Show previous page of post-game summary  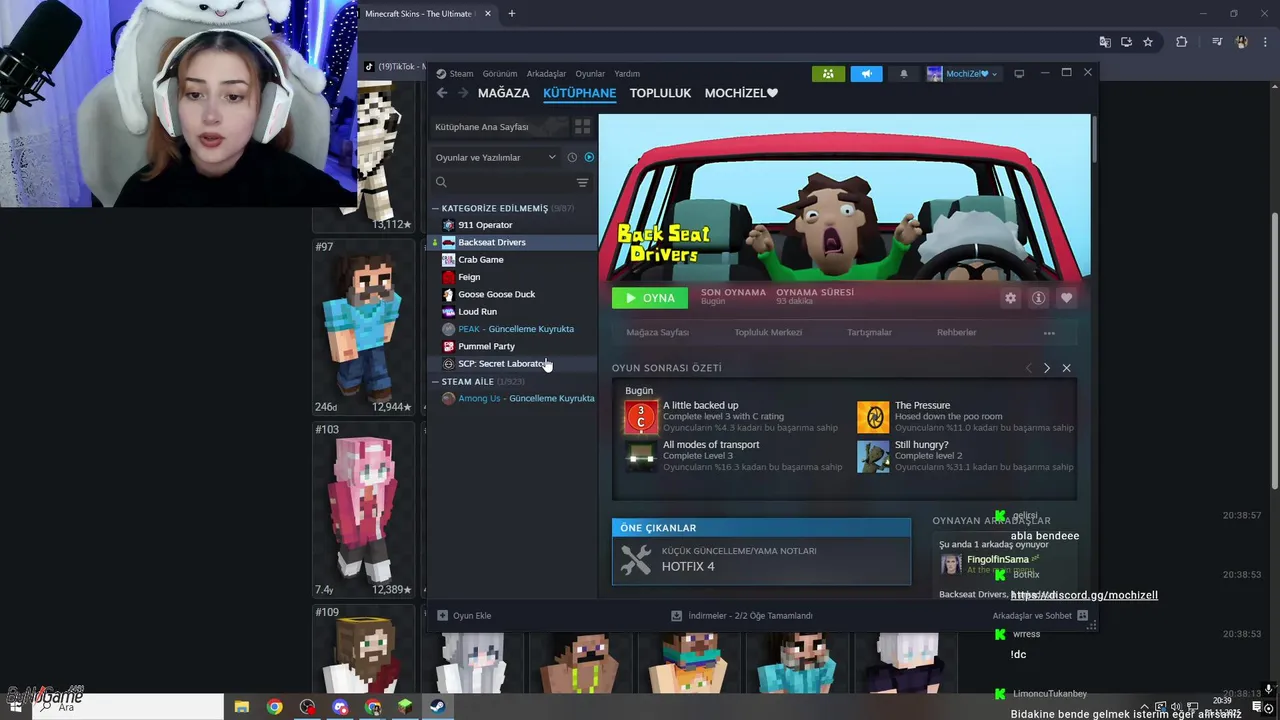click(1028, 368)
